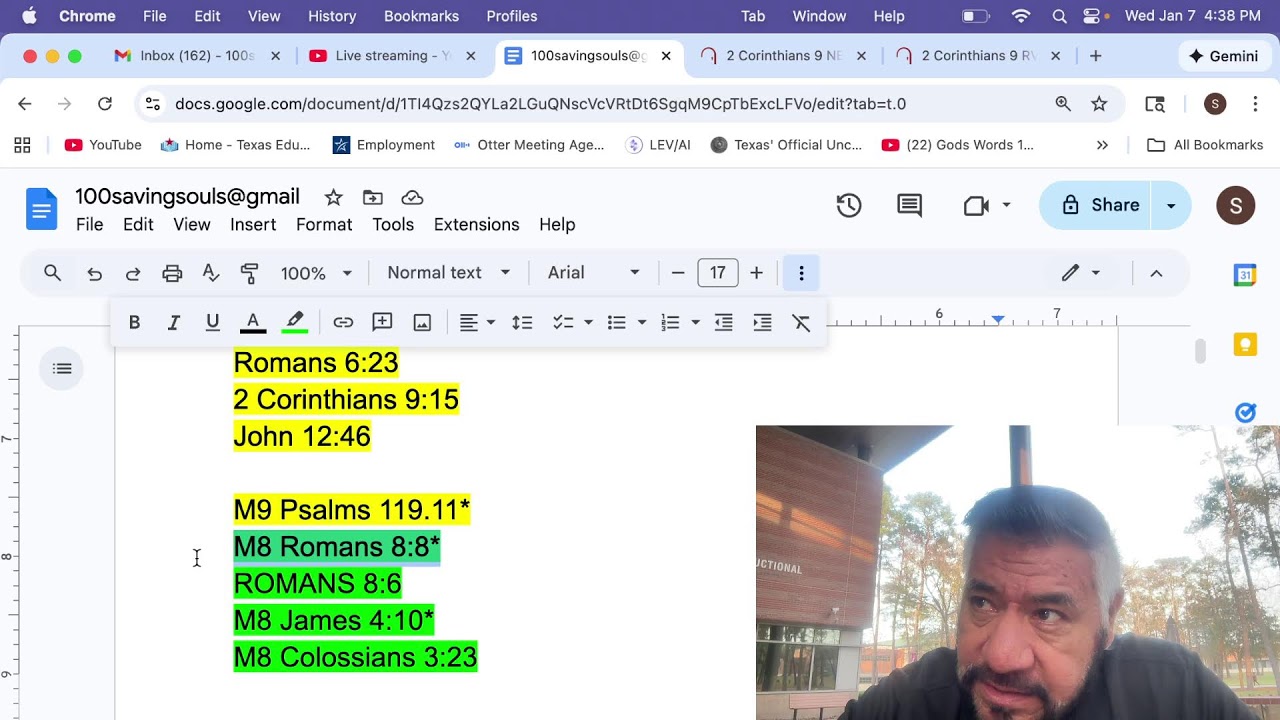Insert image from toolbar icon
Screen dimensions: 1280x720
pyautogui.click(x=422, y=322)
